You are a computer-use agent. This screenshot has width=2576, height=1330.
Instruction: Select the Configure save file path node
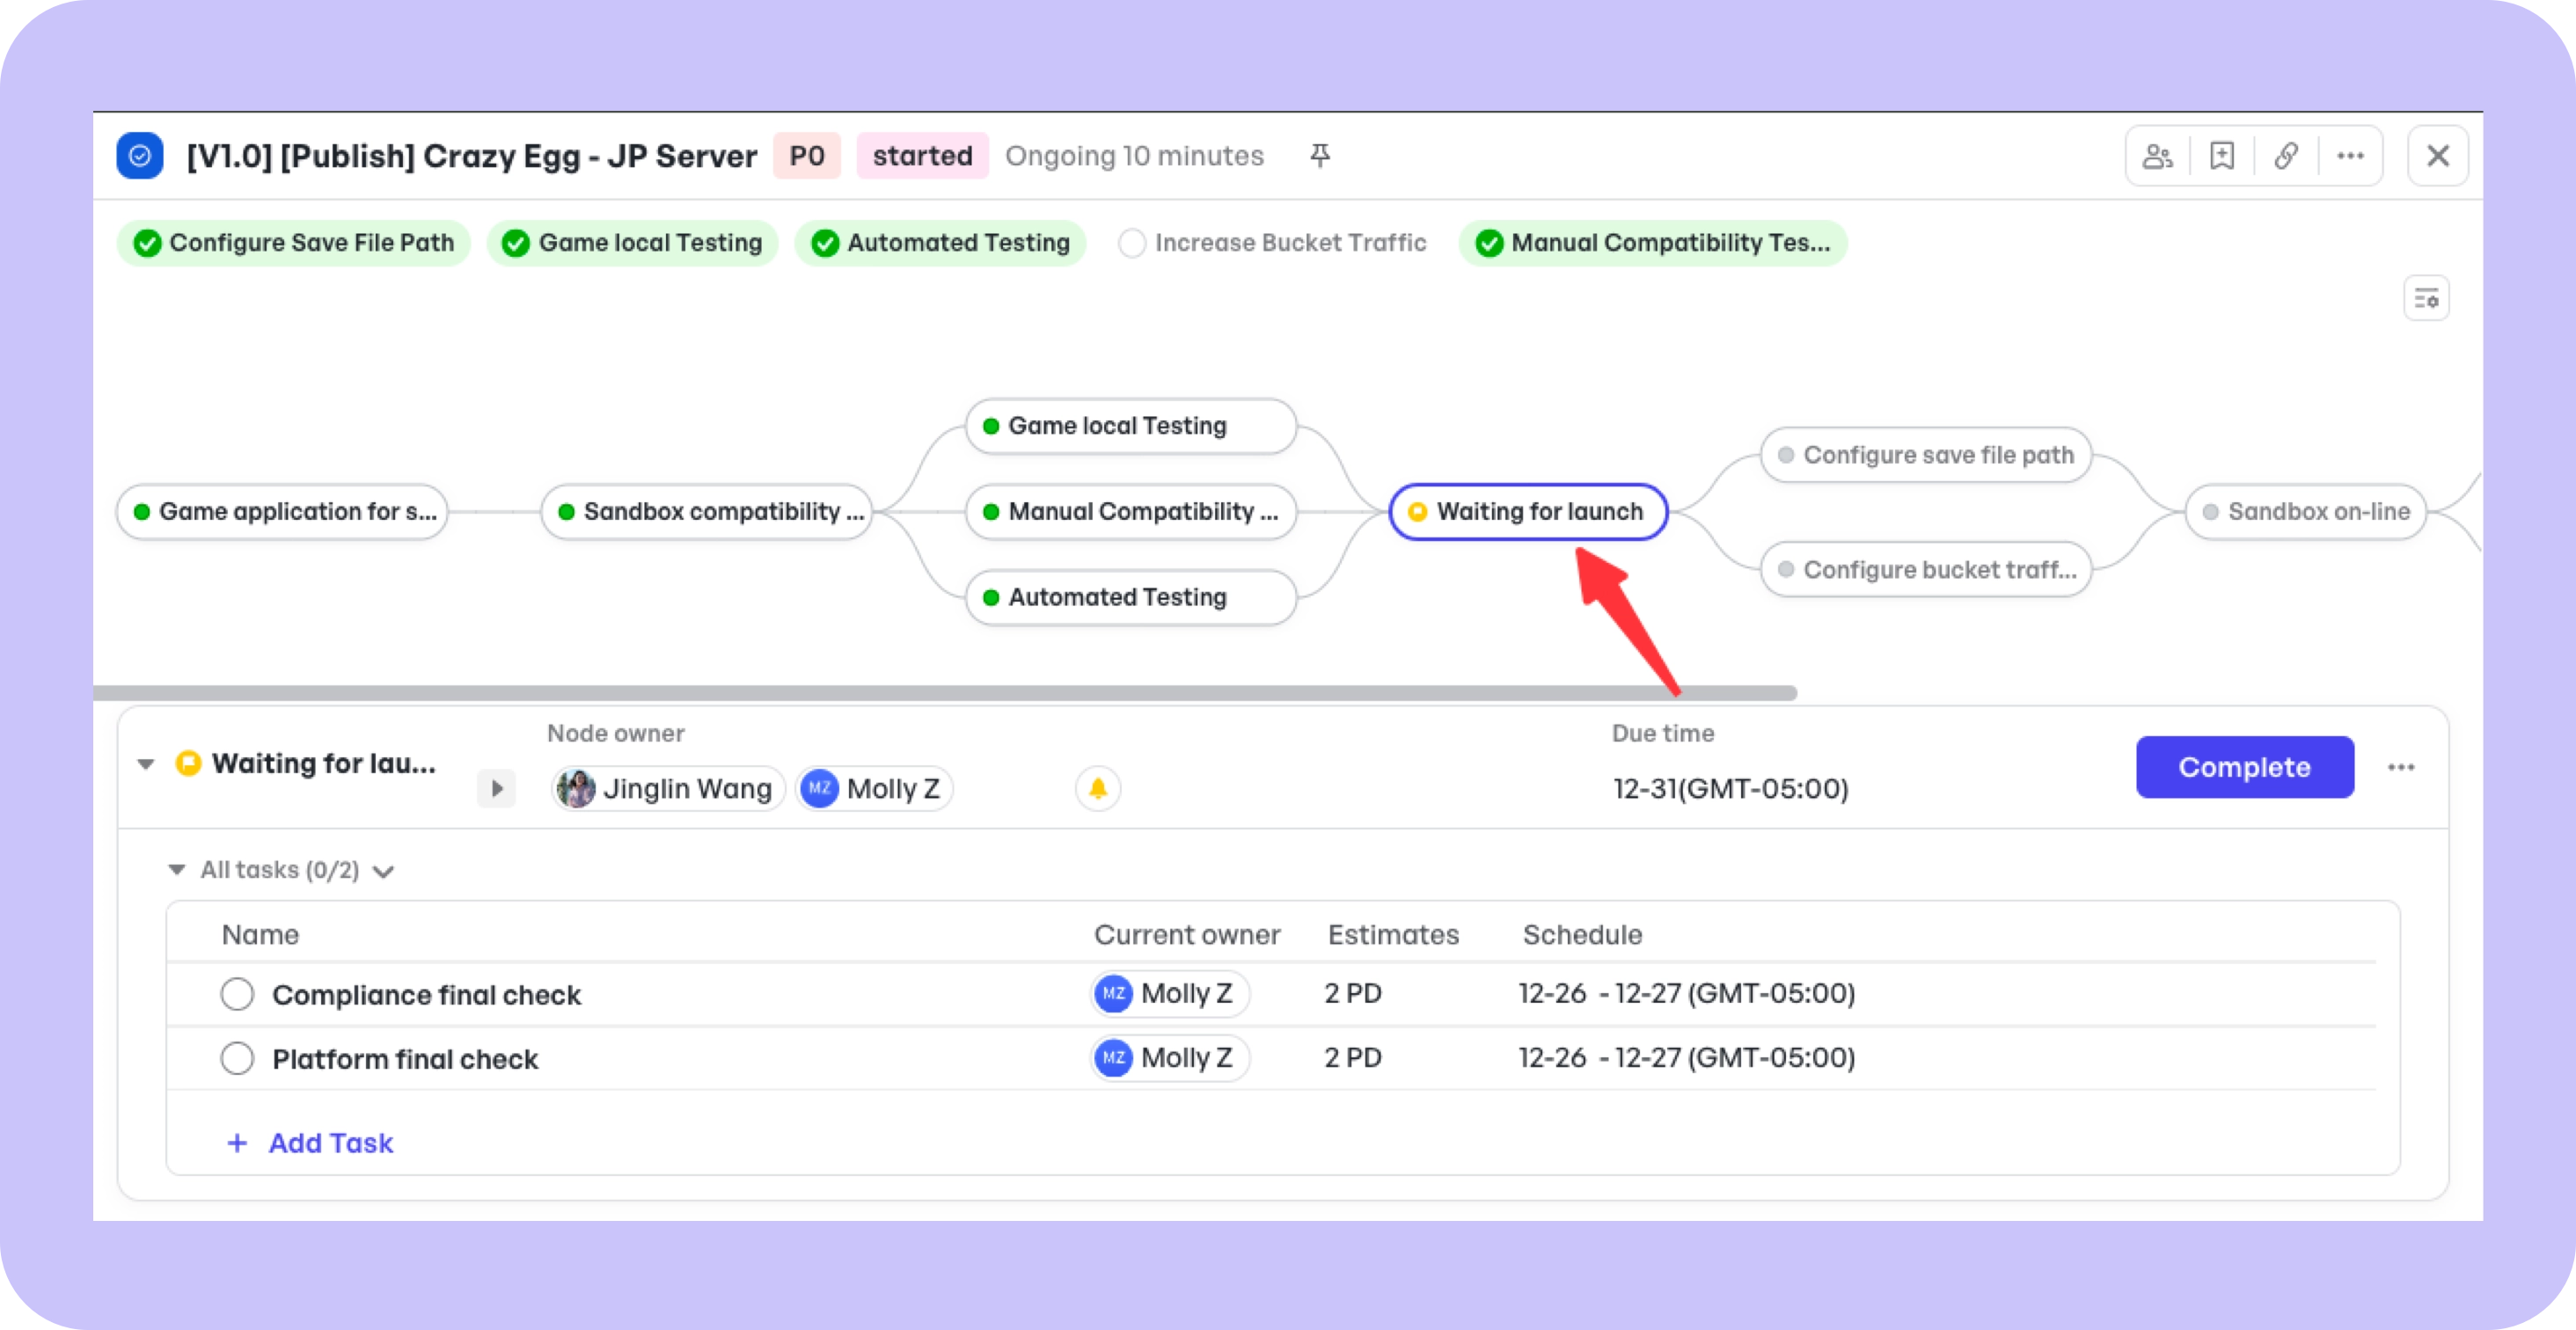pos(1926,455)
